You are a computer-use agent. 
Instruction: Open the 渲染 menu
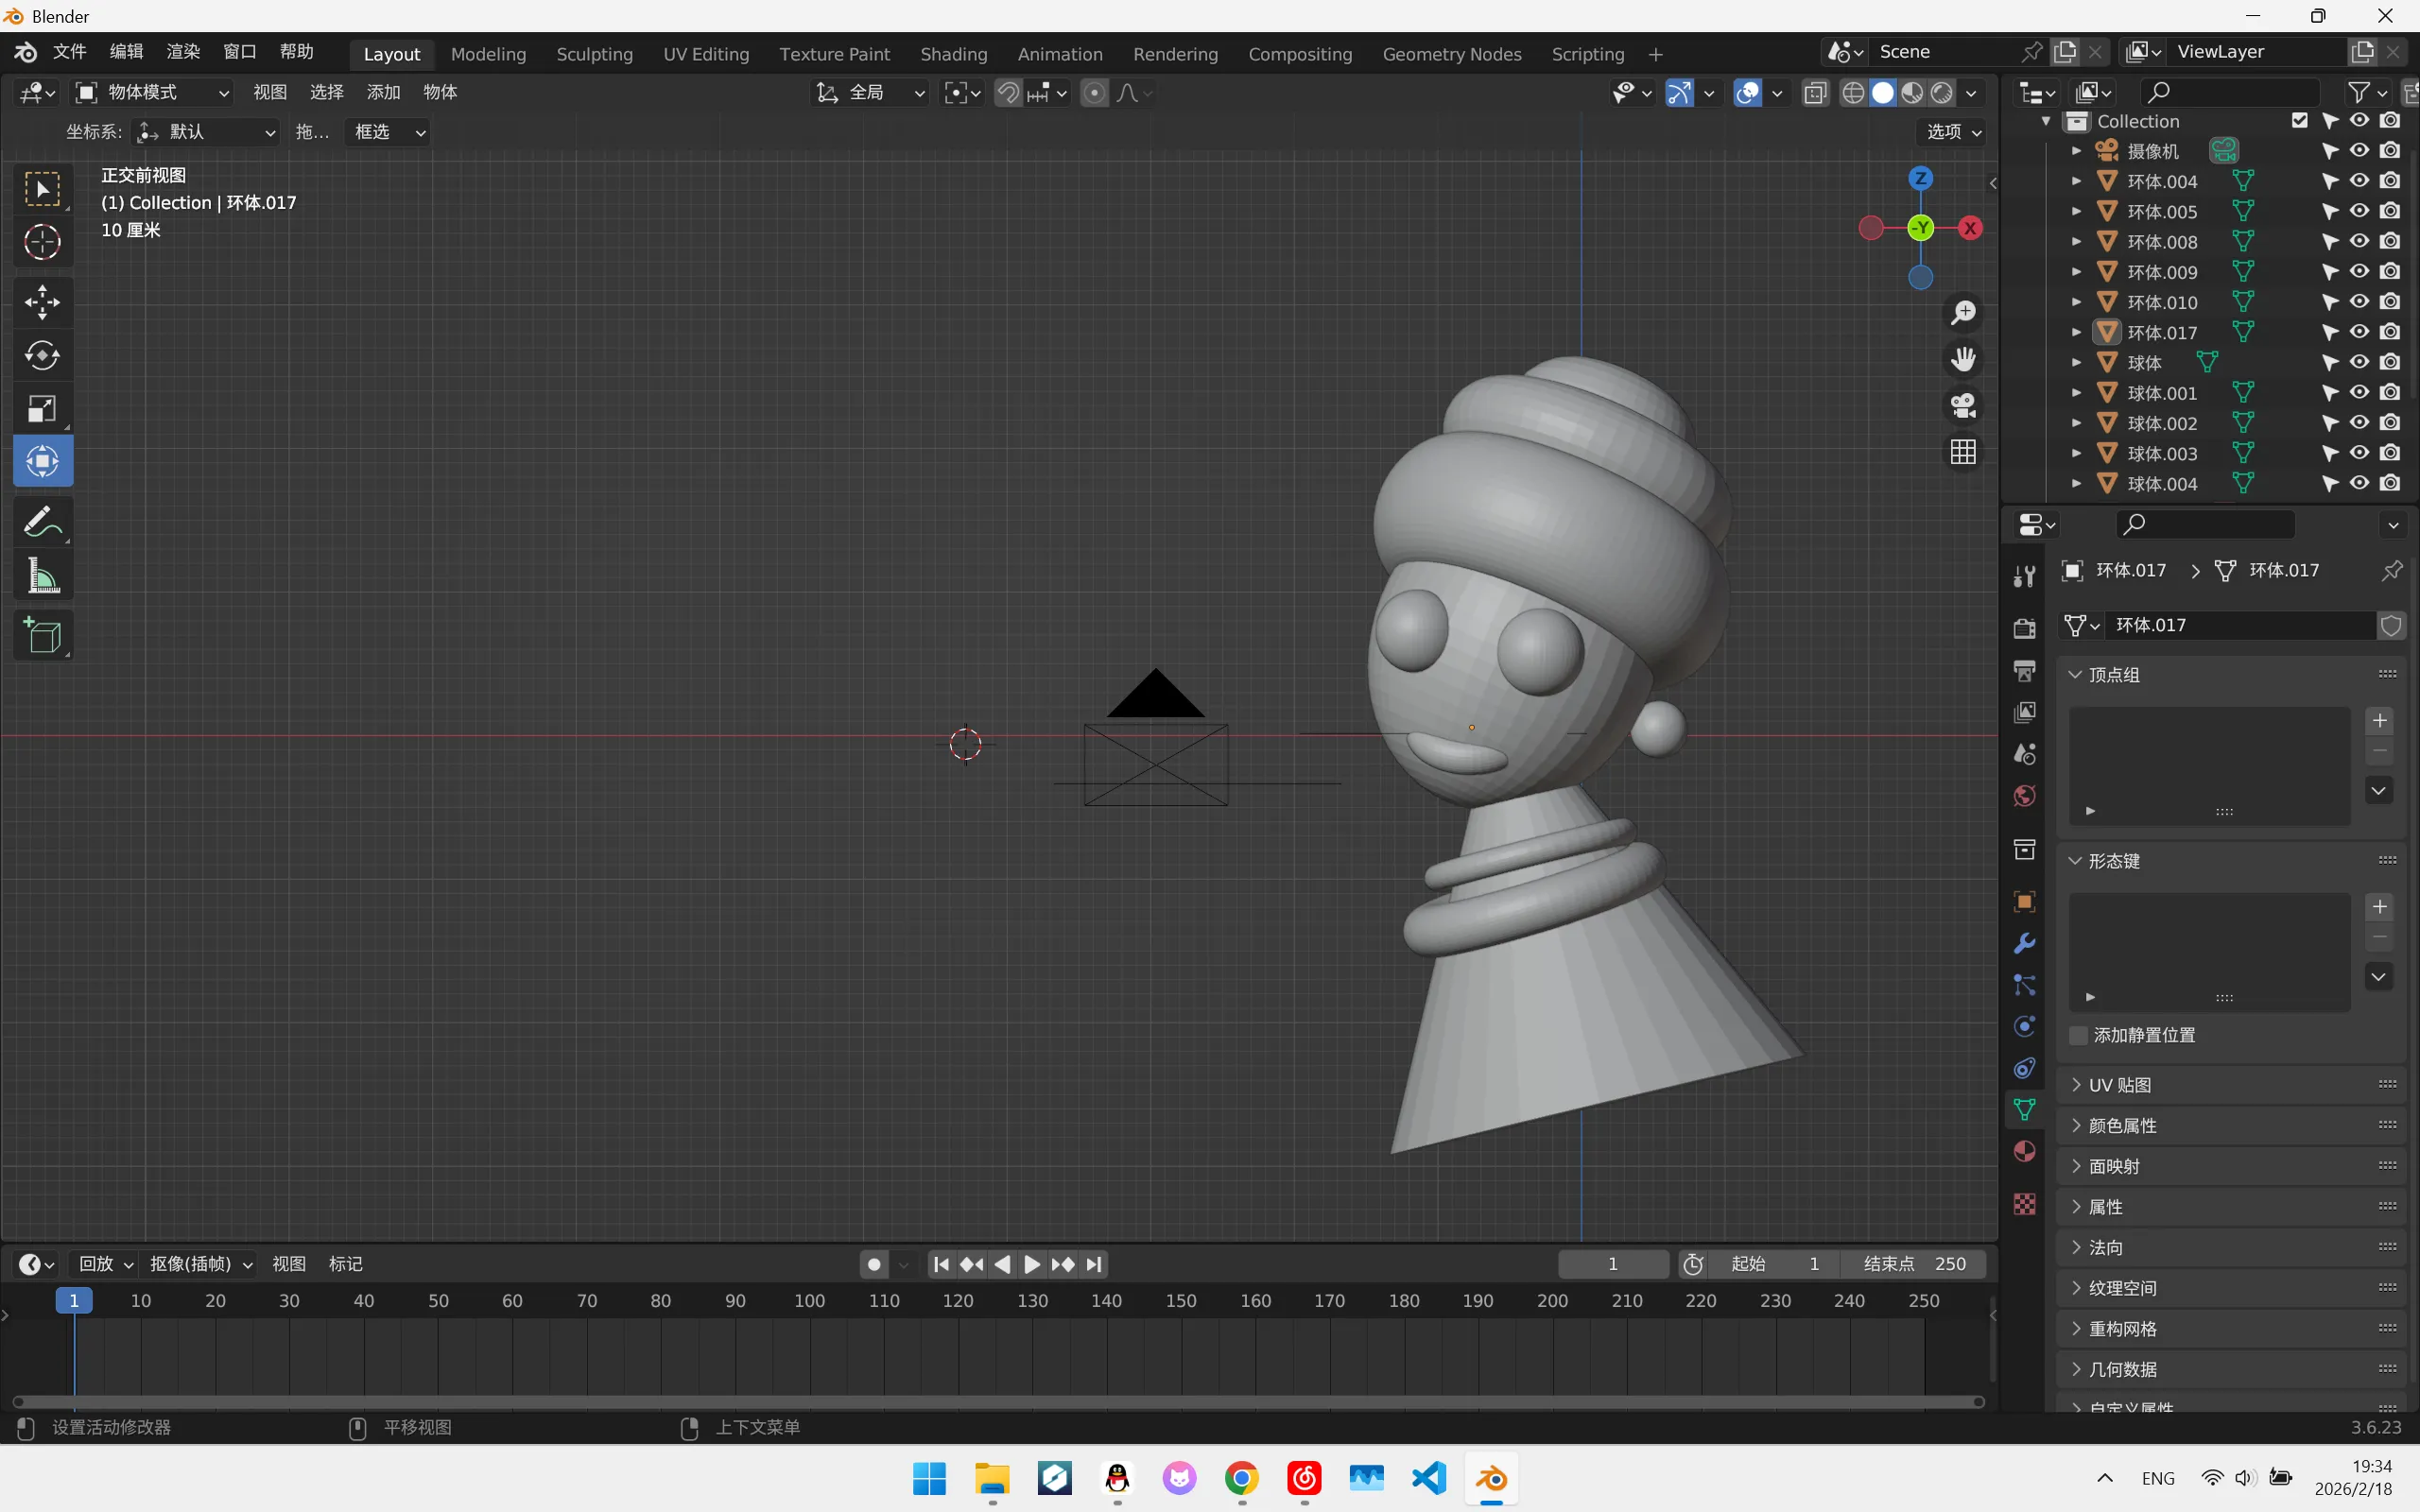pyautogui.click(x=183, y=51)
